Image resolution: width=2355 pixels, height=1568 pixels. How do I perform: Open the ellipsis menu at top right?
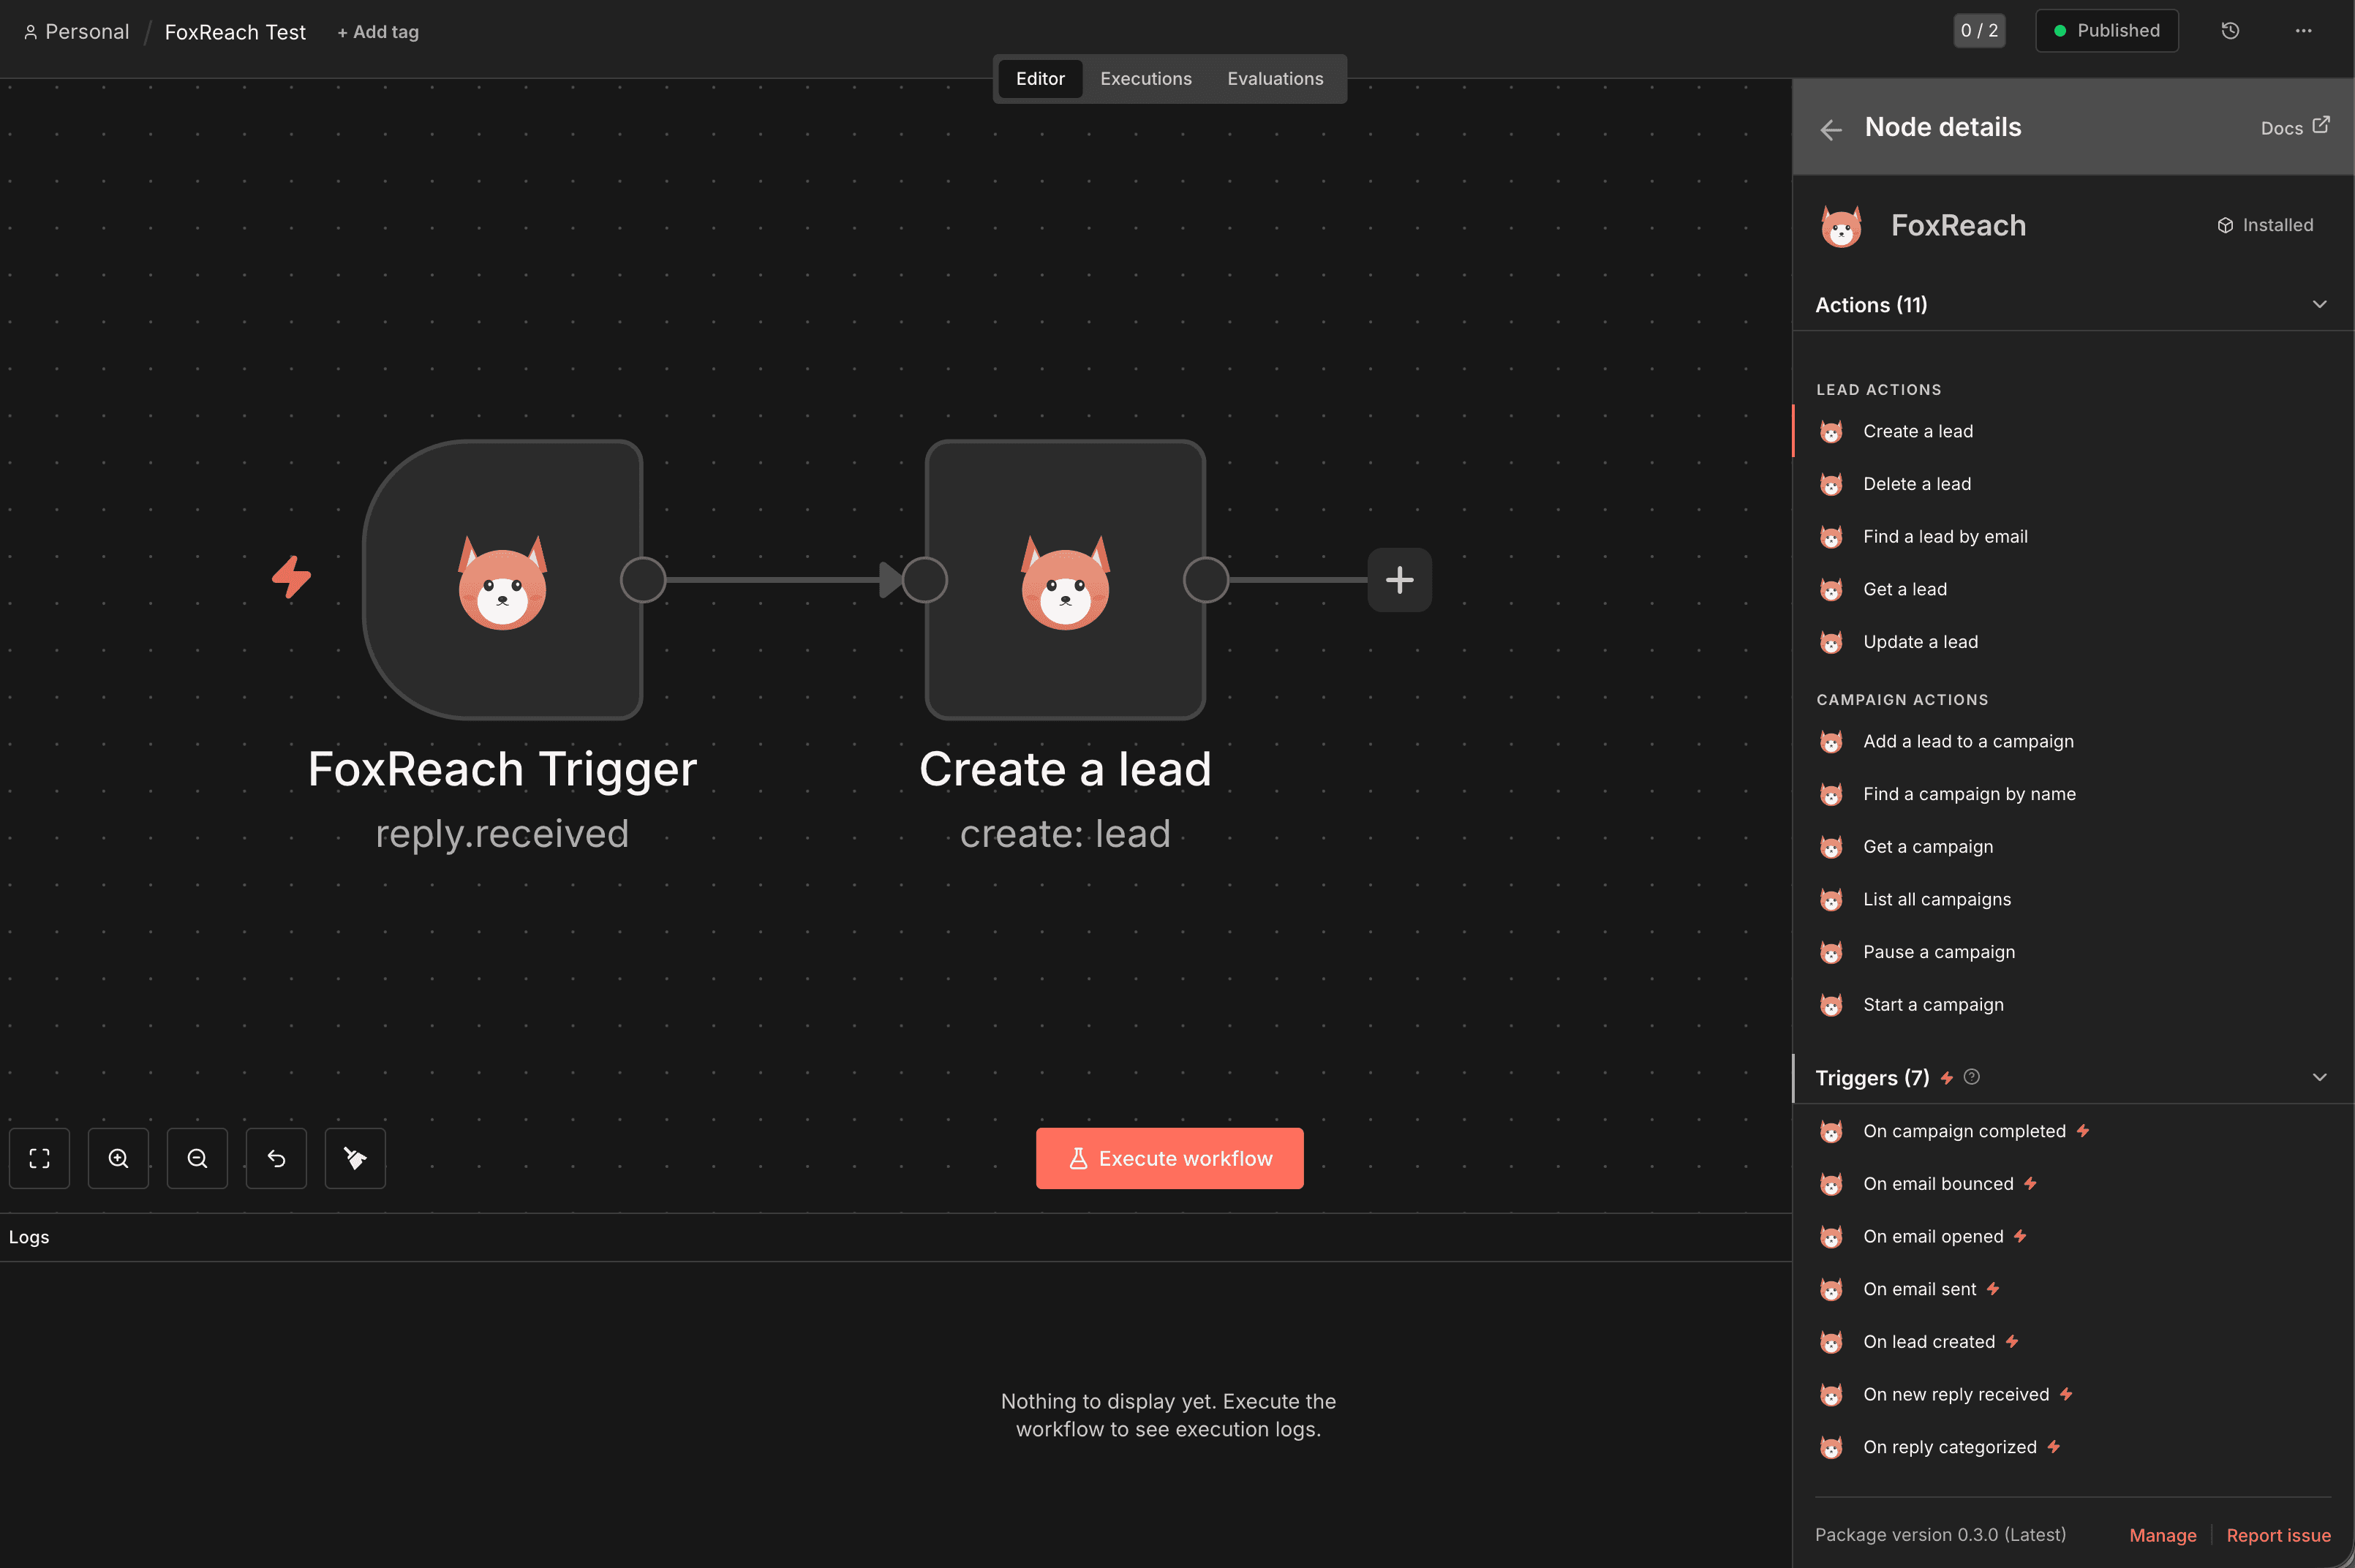pos(2304,31)
